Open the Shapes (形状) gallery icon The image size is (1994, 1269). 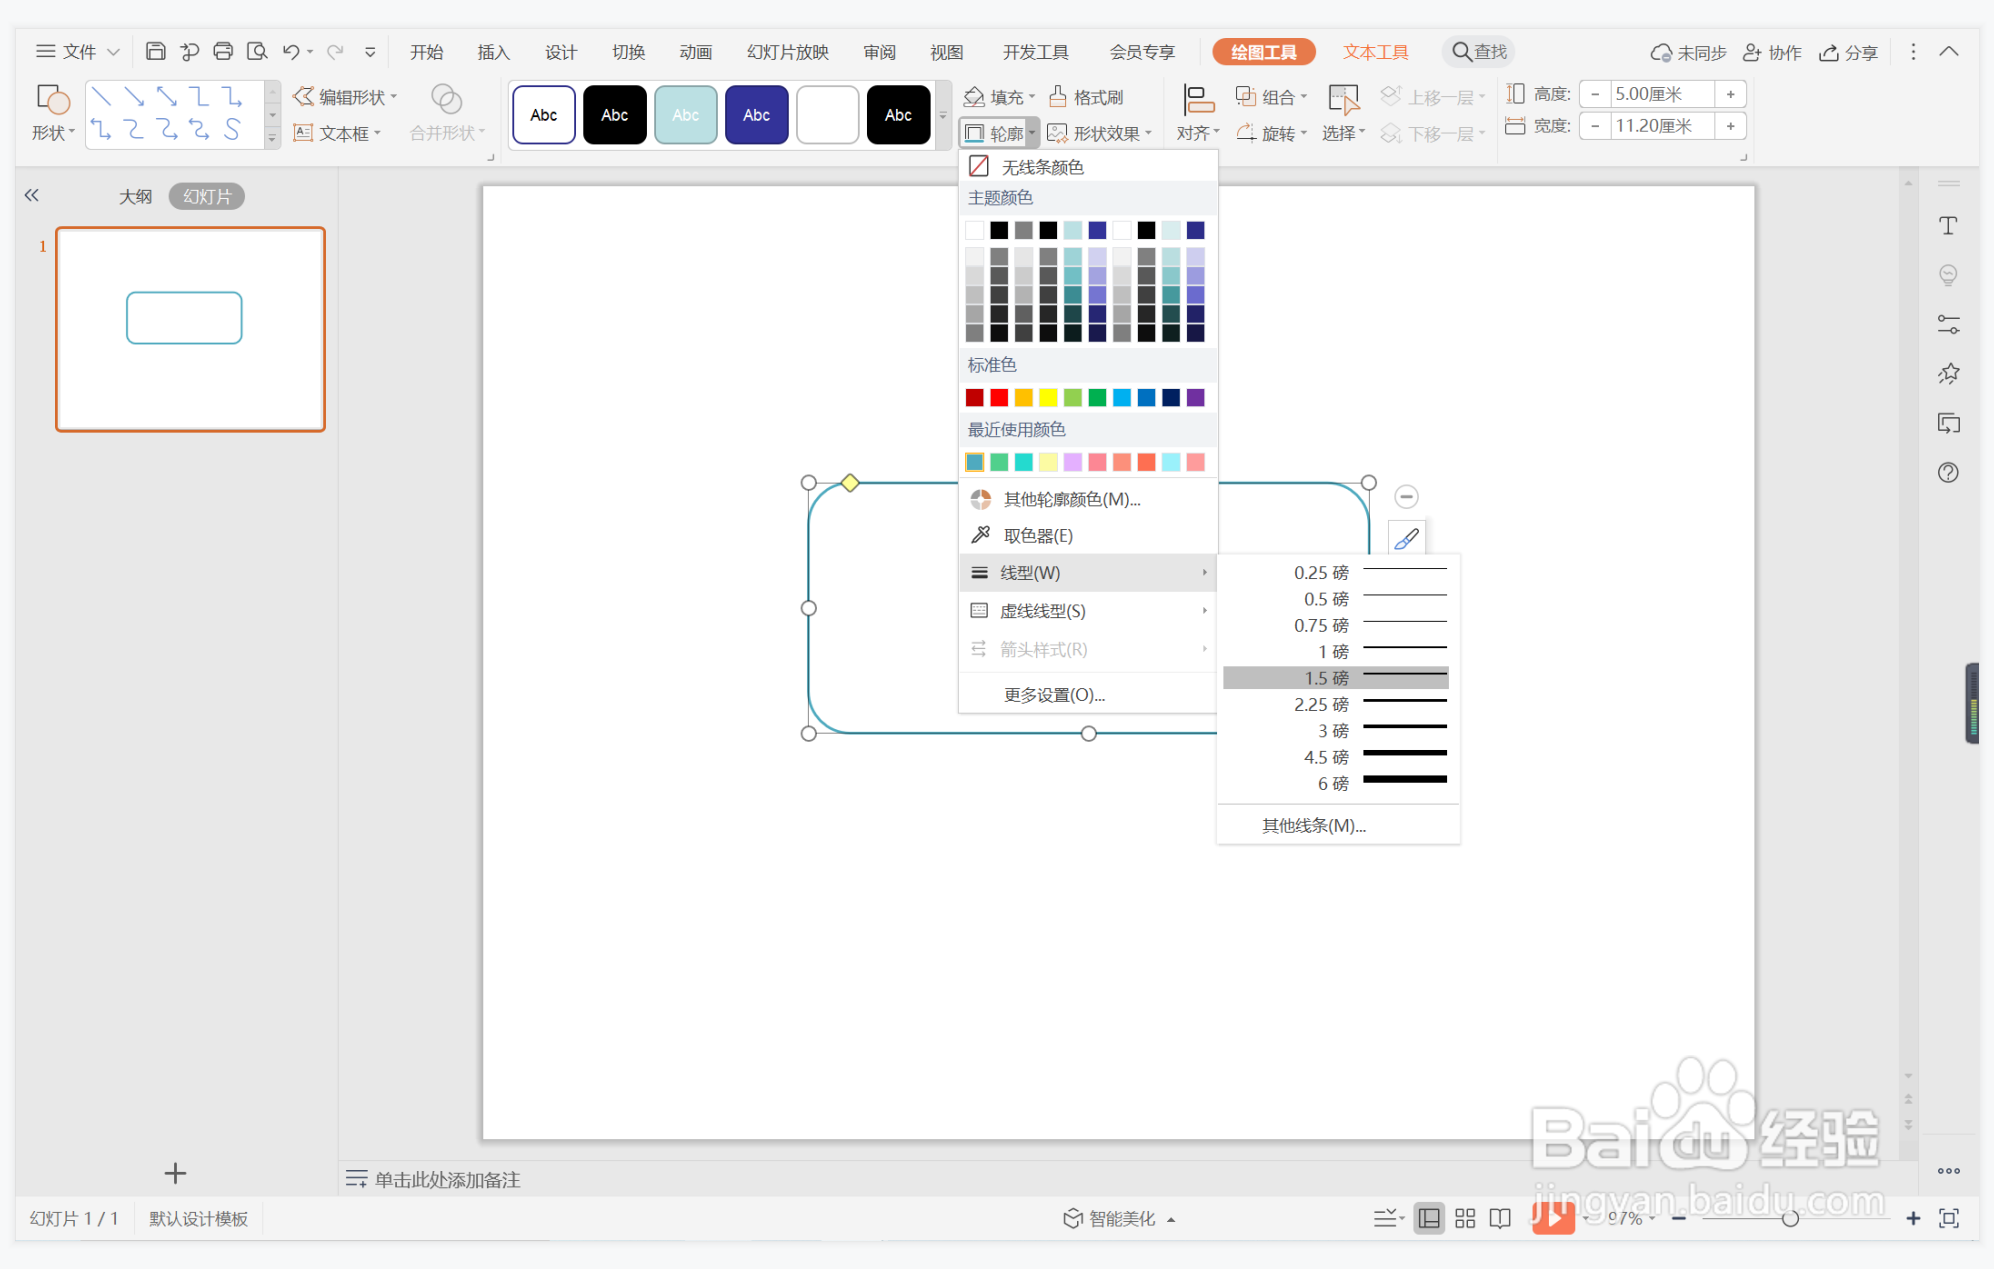52,99
